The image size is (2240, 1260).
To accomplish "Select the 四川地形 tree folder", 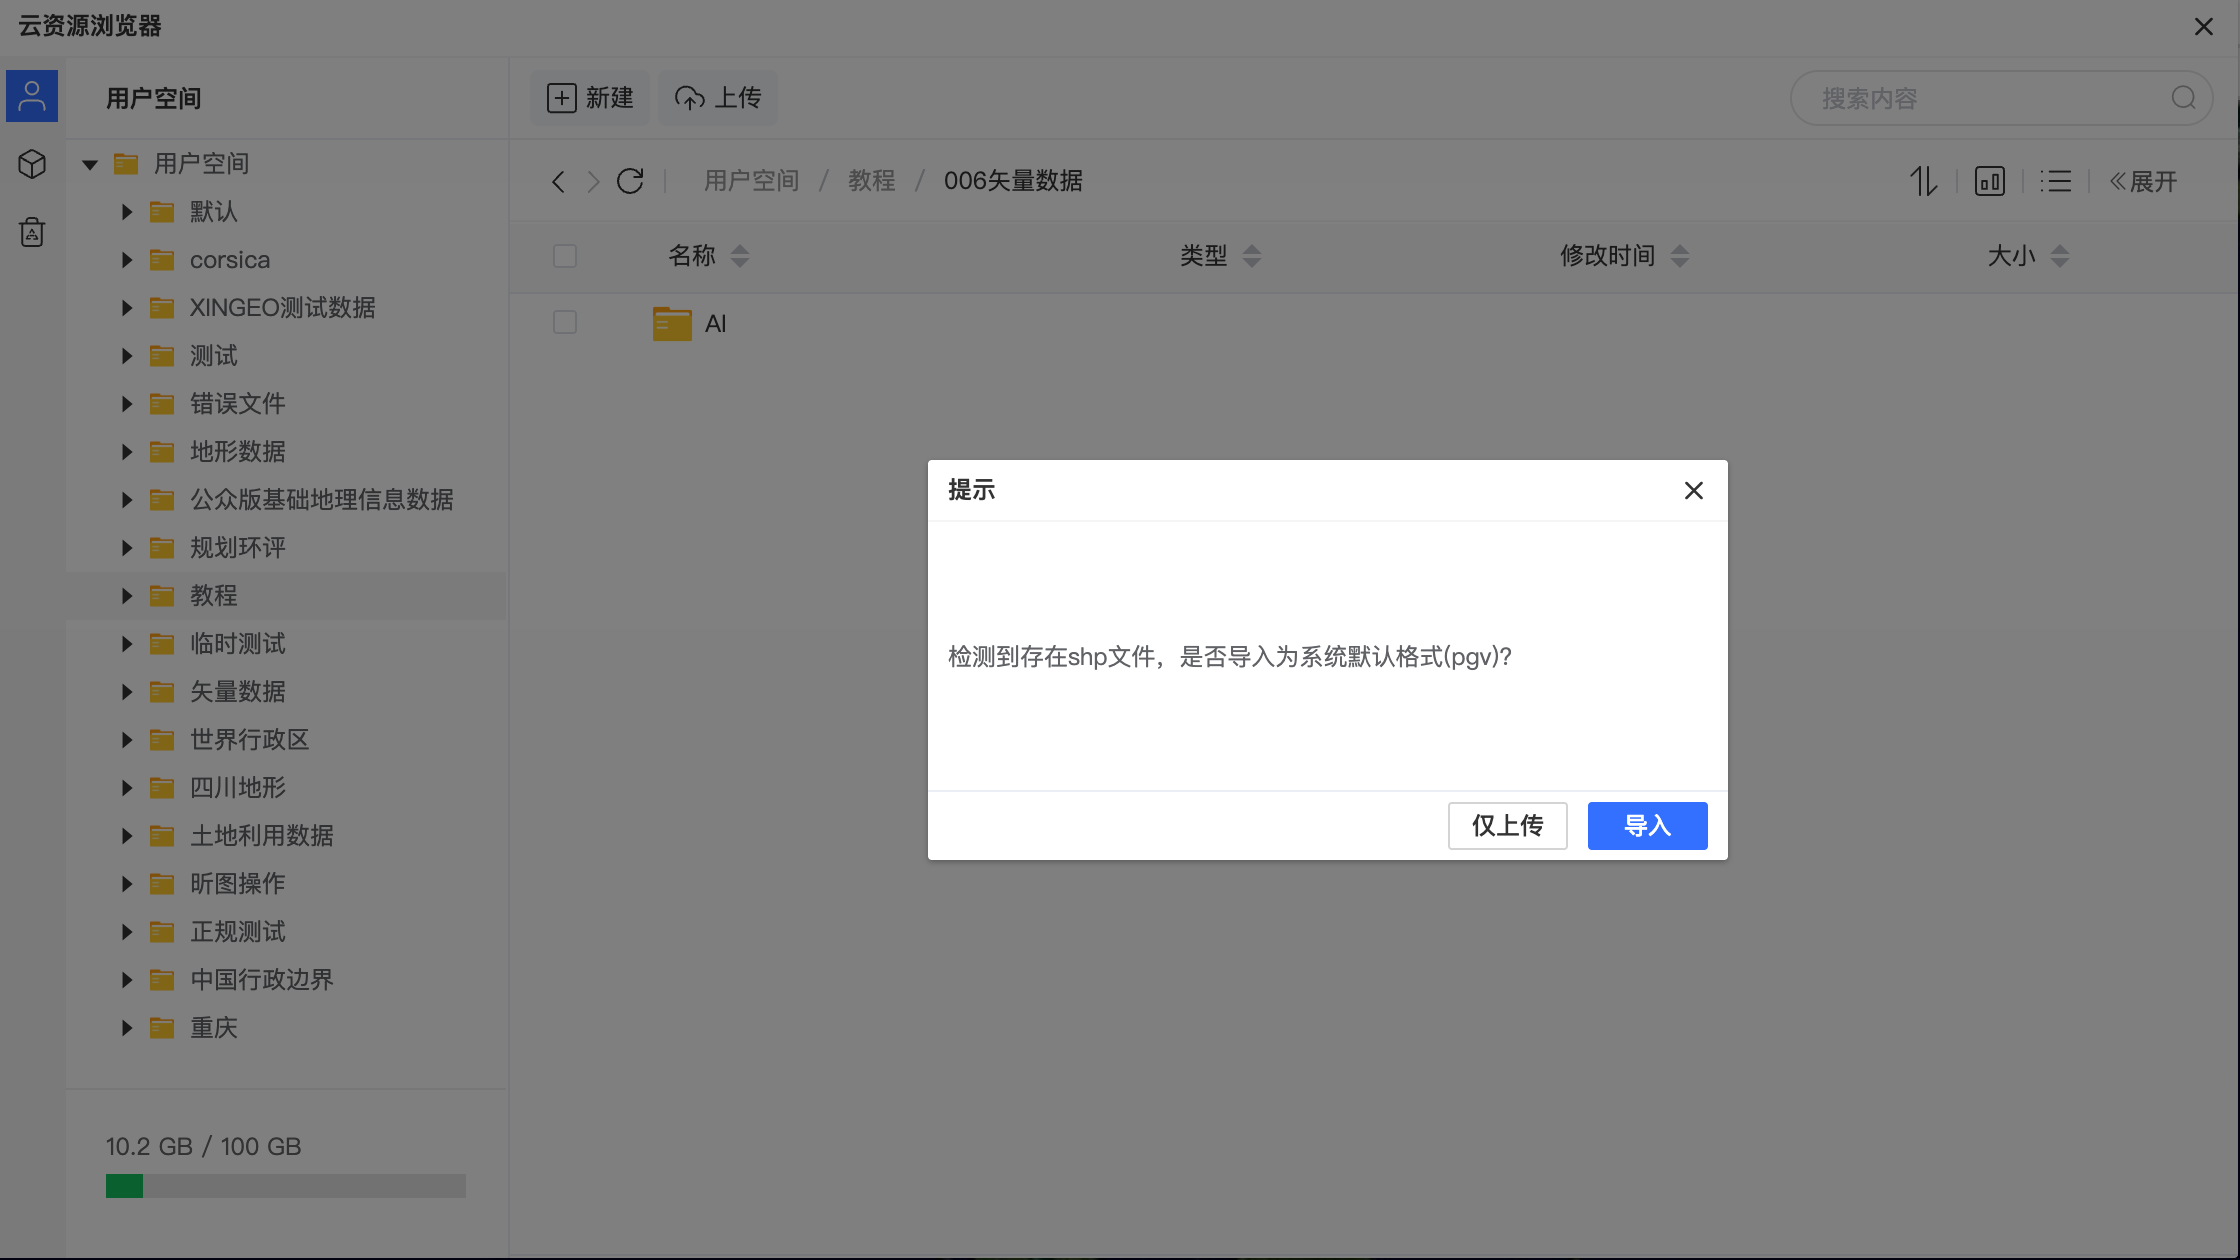I will (238, 788).
